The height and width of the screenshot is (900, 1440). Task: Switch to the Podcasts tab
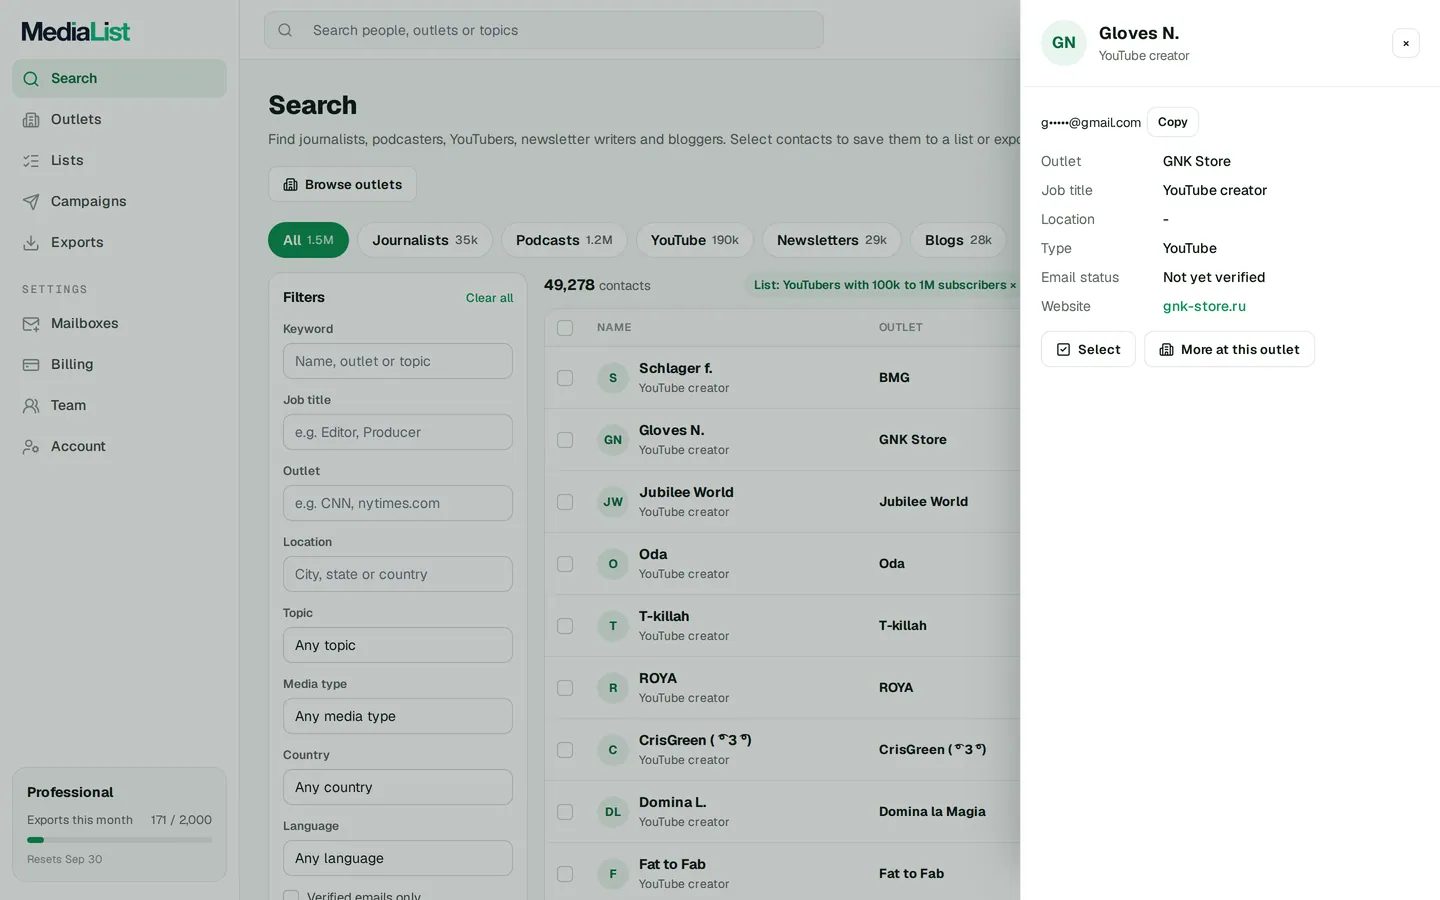coord(564,240)
